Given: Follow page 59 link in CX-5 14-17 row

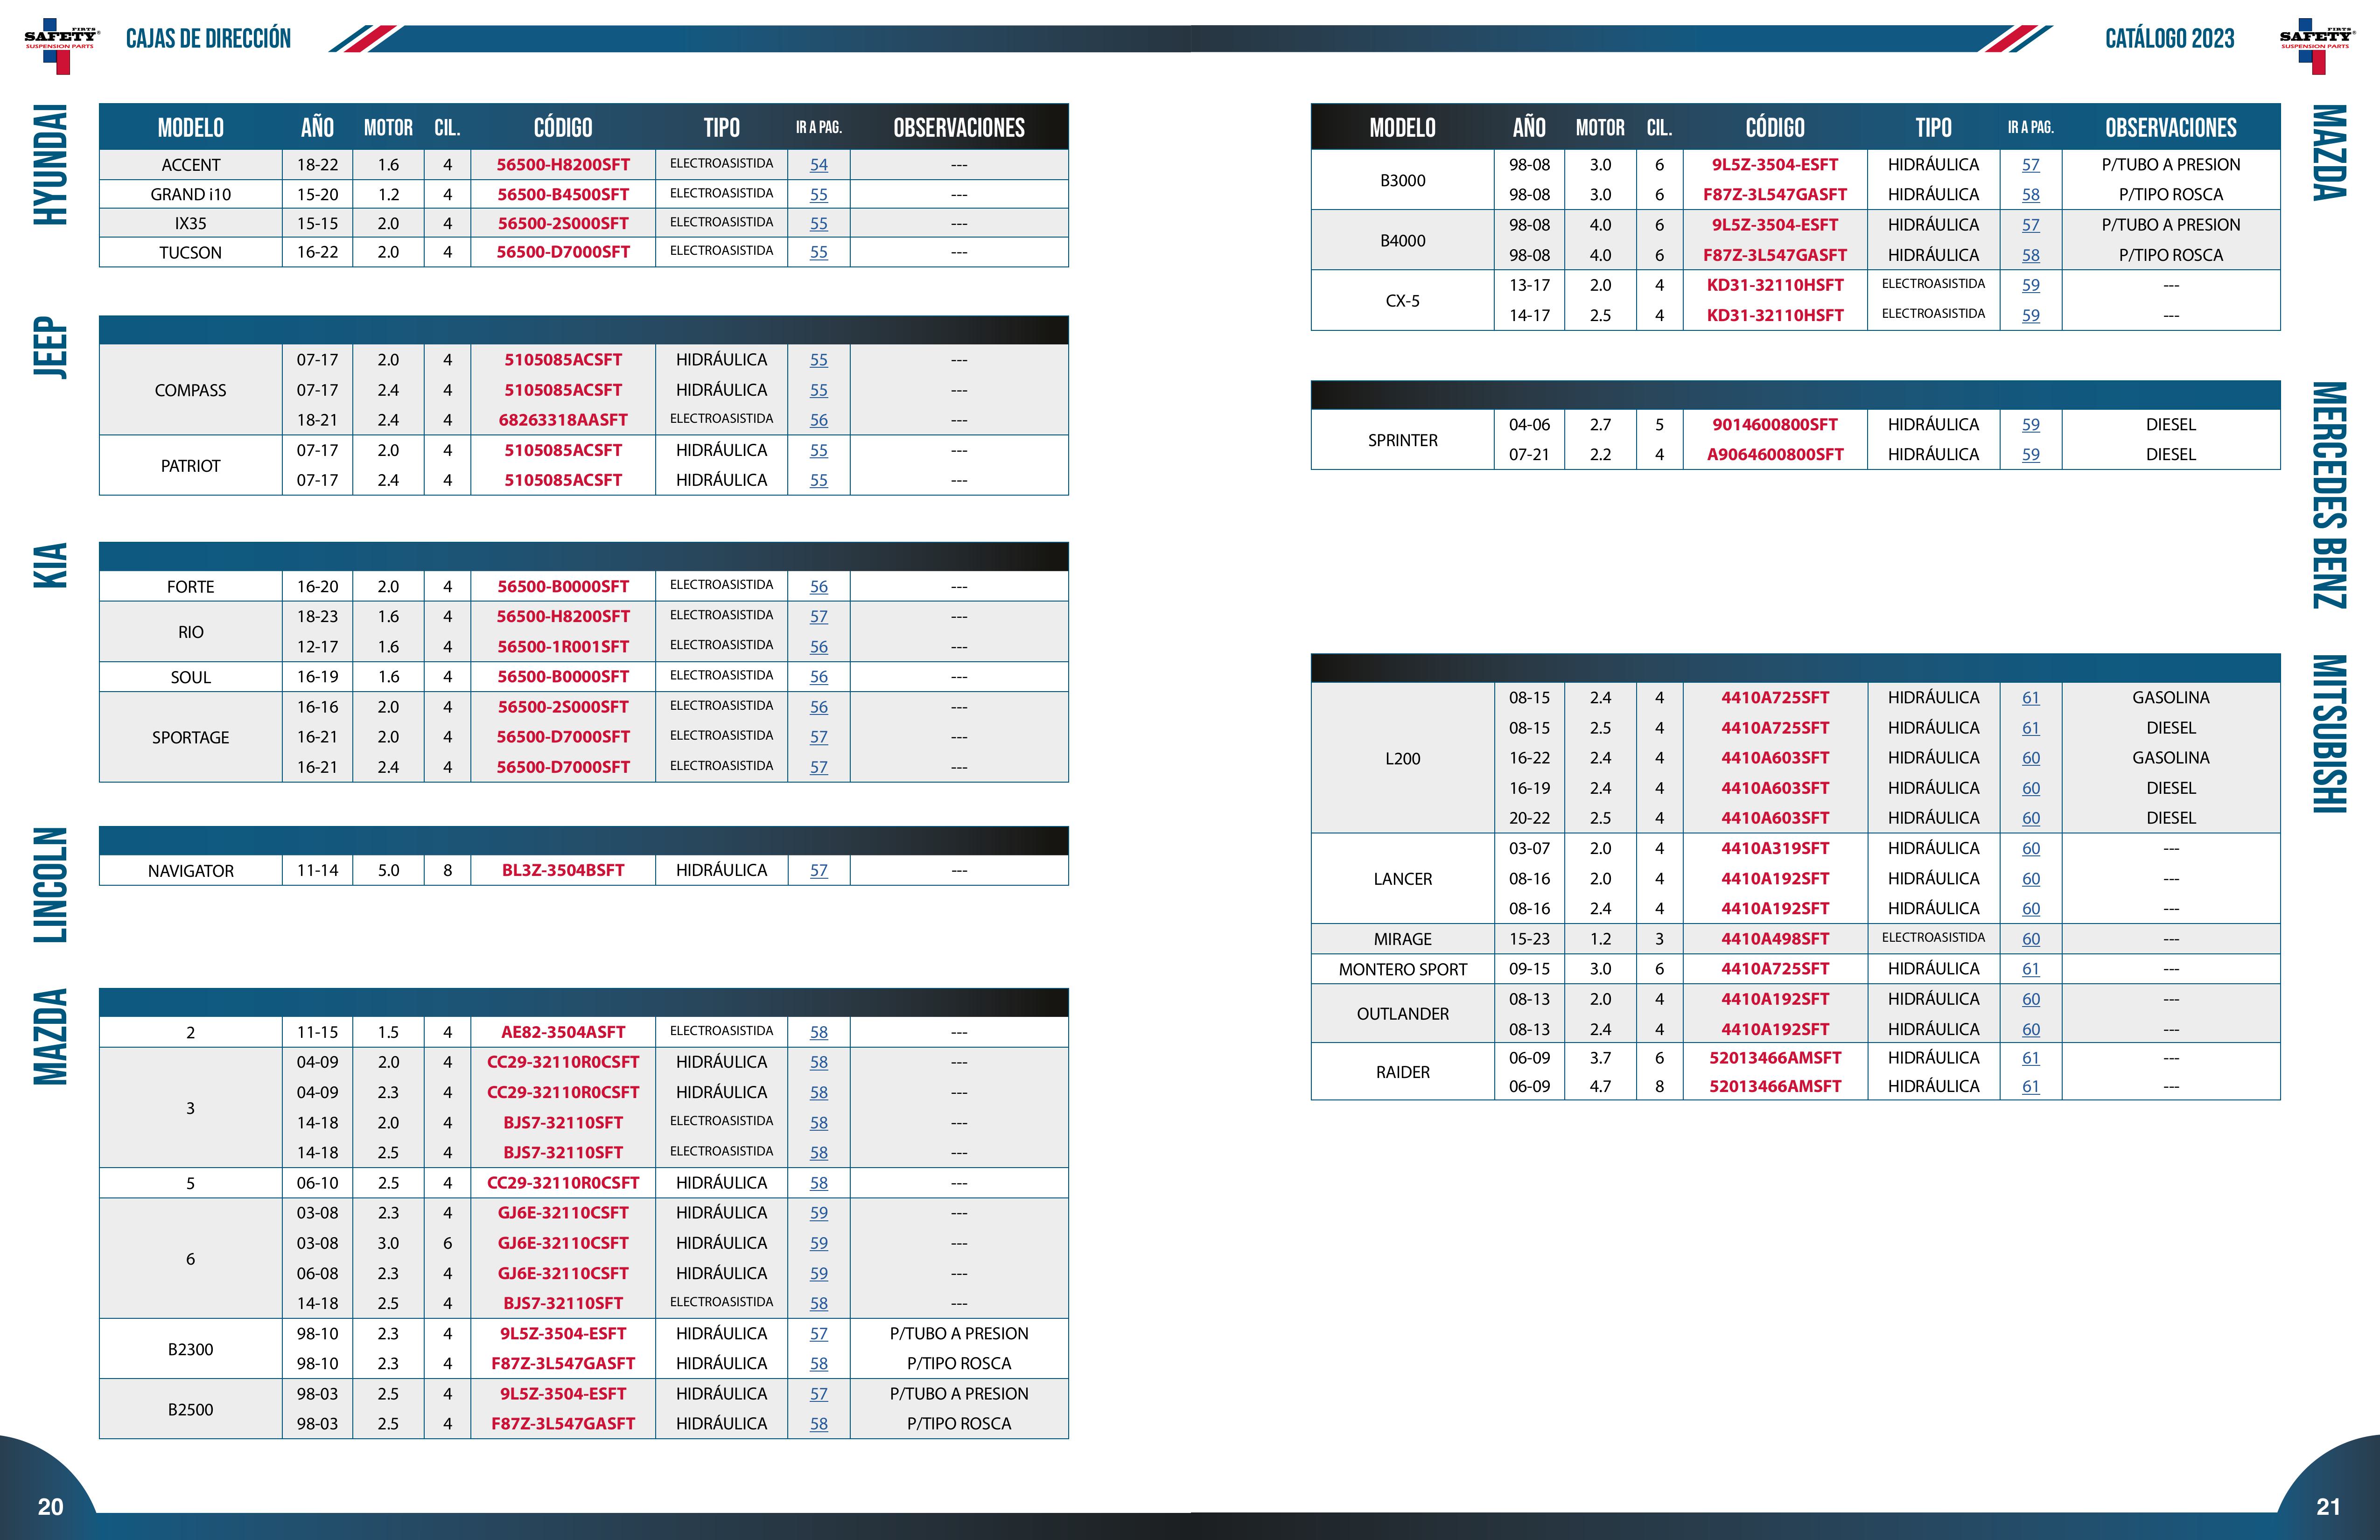Looking at the screenshot, I should [x=2031, y=315].
